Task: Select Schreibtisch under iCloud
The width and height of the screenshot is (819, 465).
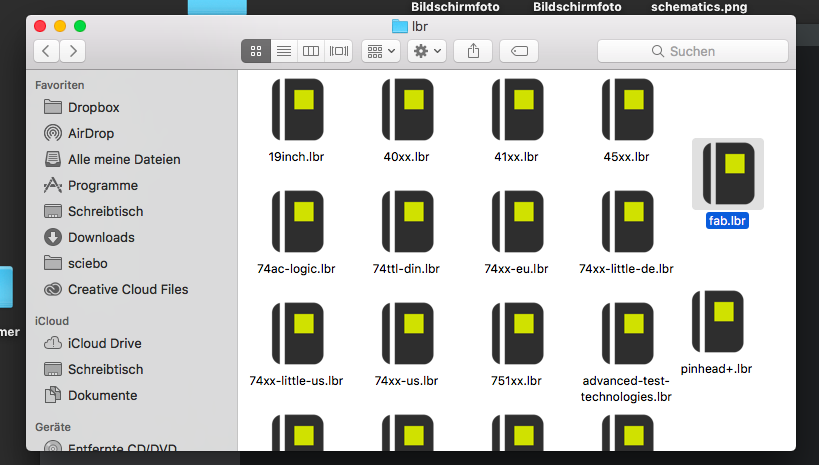Action: [x=93, y=369]
